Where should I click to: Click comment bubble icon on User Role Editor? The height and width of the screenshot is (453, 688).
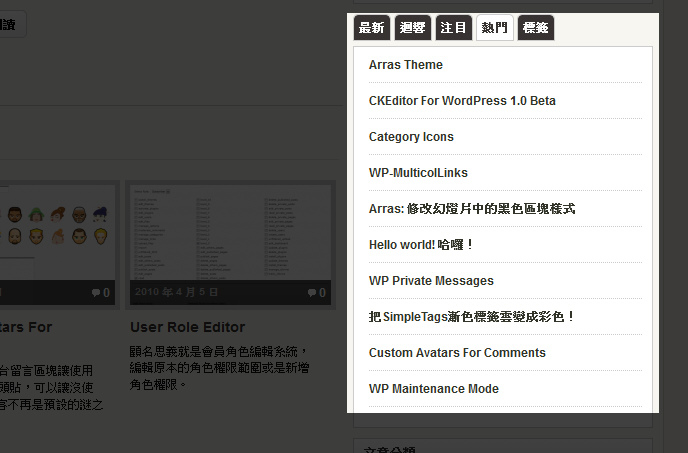point(312,293)
